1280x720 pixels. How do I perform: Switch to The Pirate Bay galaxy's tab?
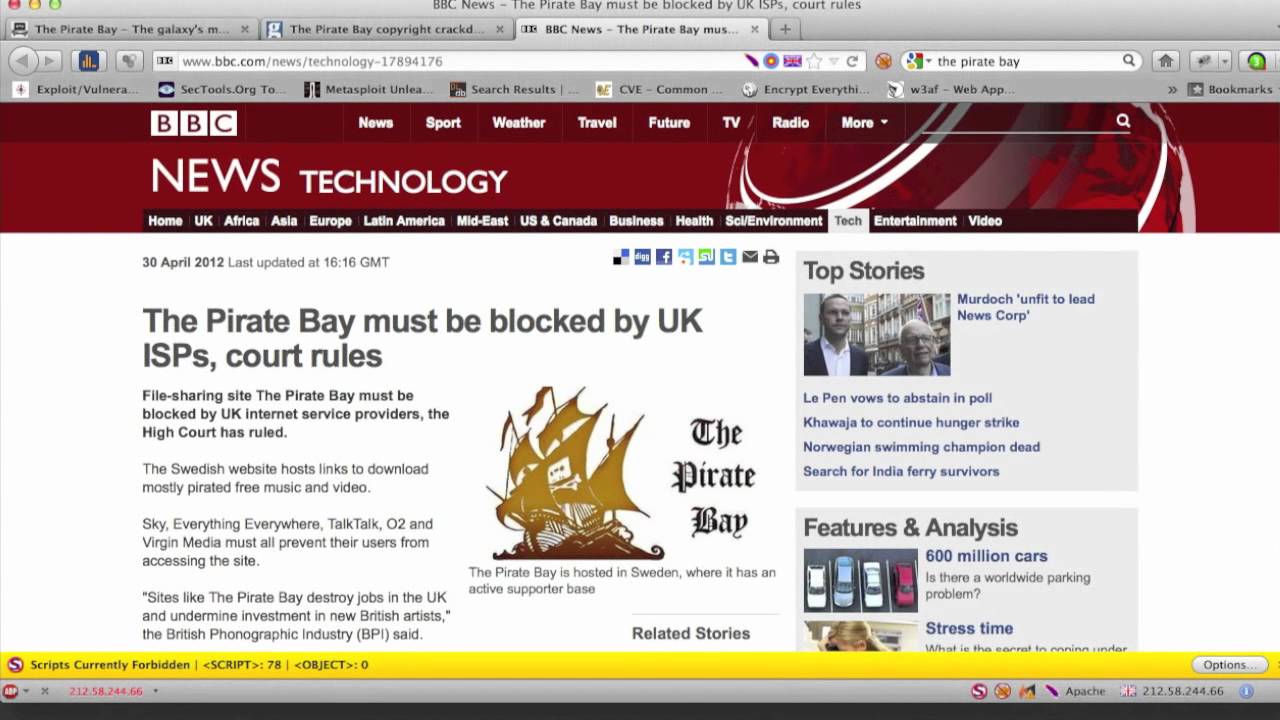(x=129, y=29)
